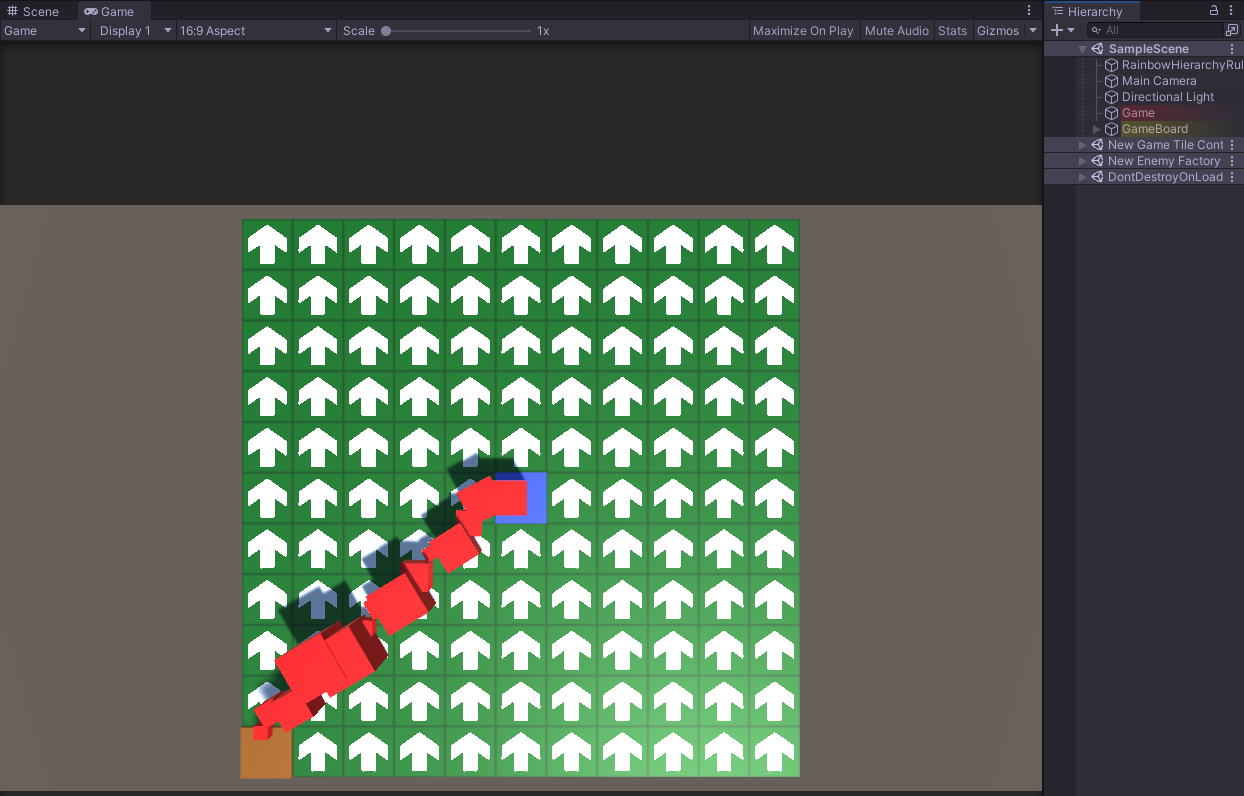Click the New Enemy Factory Unity icon
Image resolution: width=1244 pixels, height=796 pixels.
point(1097,161)
